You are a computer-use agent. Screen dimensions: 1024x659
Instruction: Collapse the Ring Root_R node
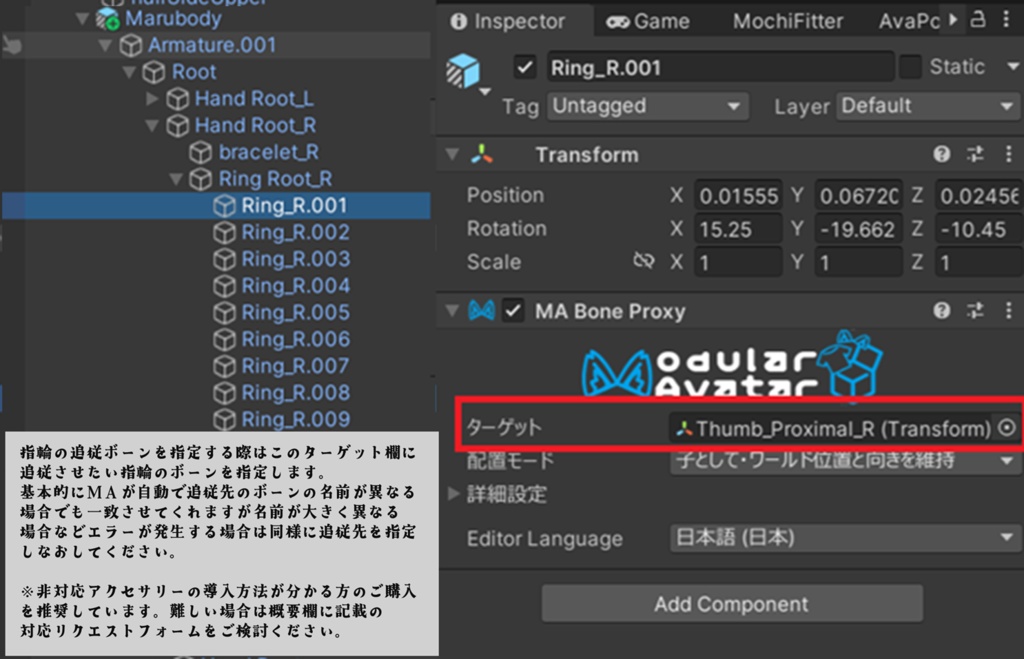176,178
